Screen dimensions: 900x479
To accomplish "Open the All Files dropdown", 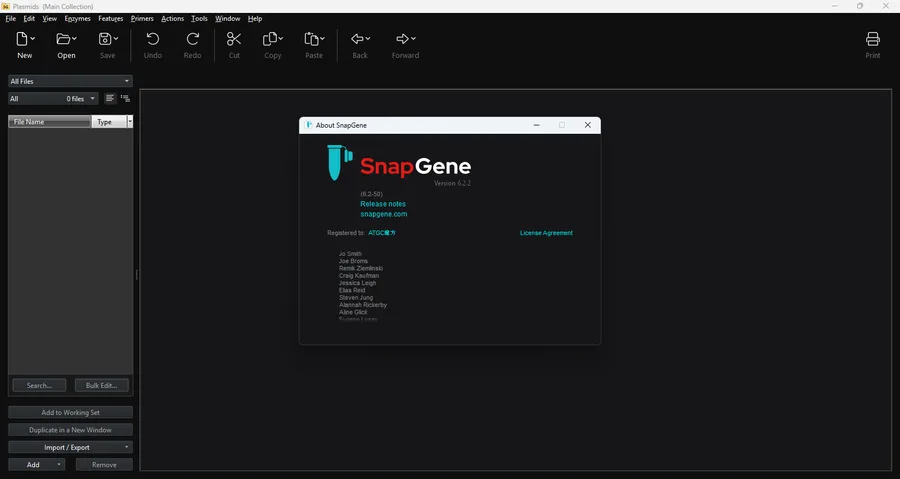I will pos(70,81).
